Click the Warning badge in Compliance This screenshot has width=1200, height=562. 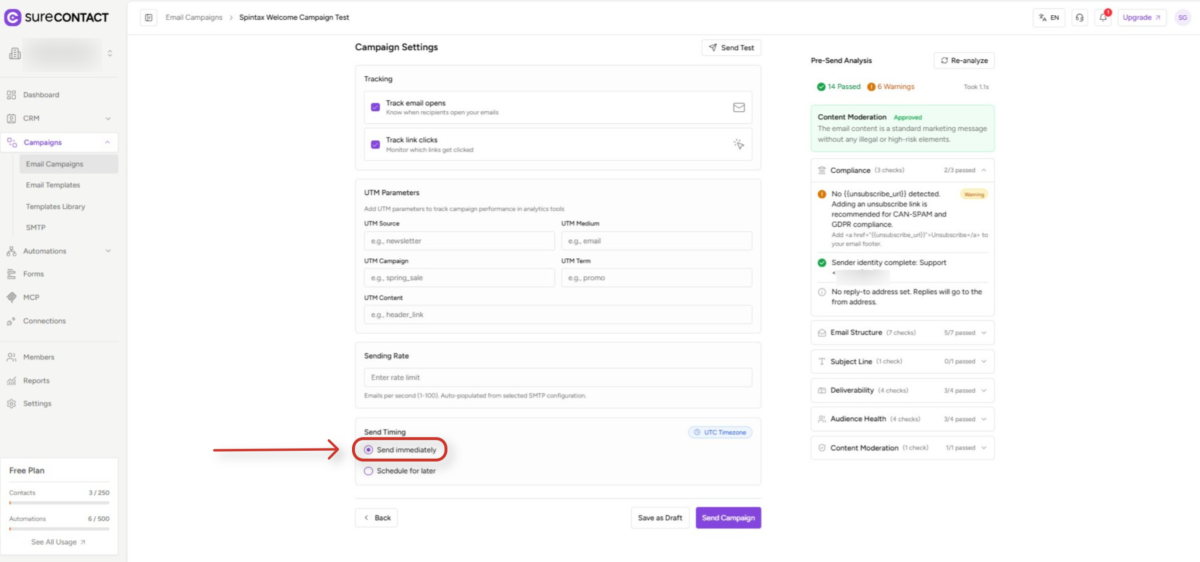pos(973,194)
